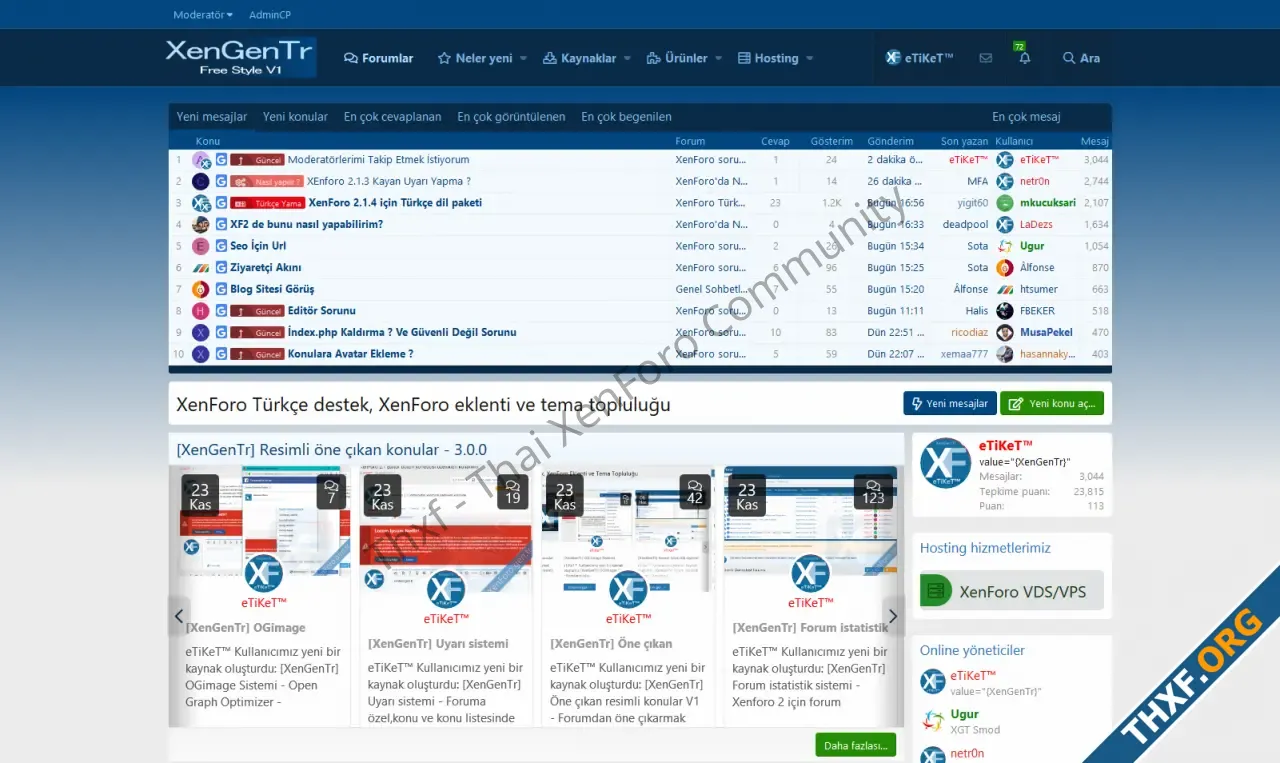Click thread starter avatar for Editör Sorunu
The image size is (1280, 763).
pyautogui.click(x=201, y=311)
